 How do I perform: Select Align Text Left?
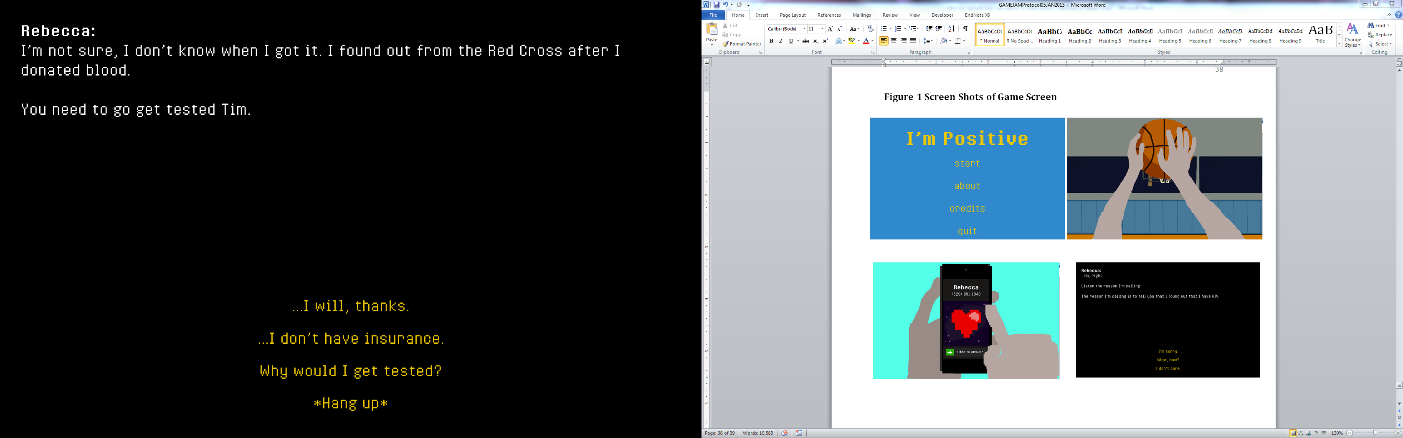[x=884, y=41]
